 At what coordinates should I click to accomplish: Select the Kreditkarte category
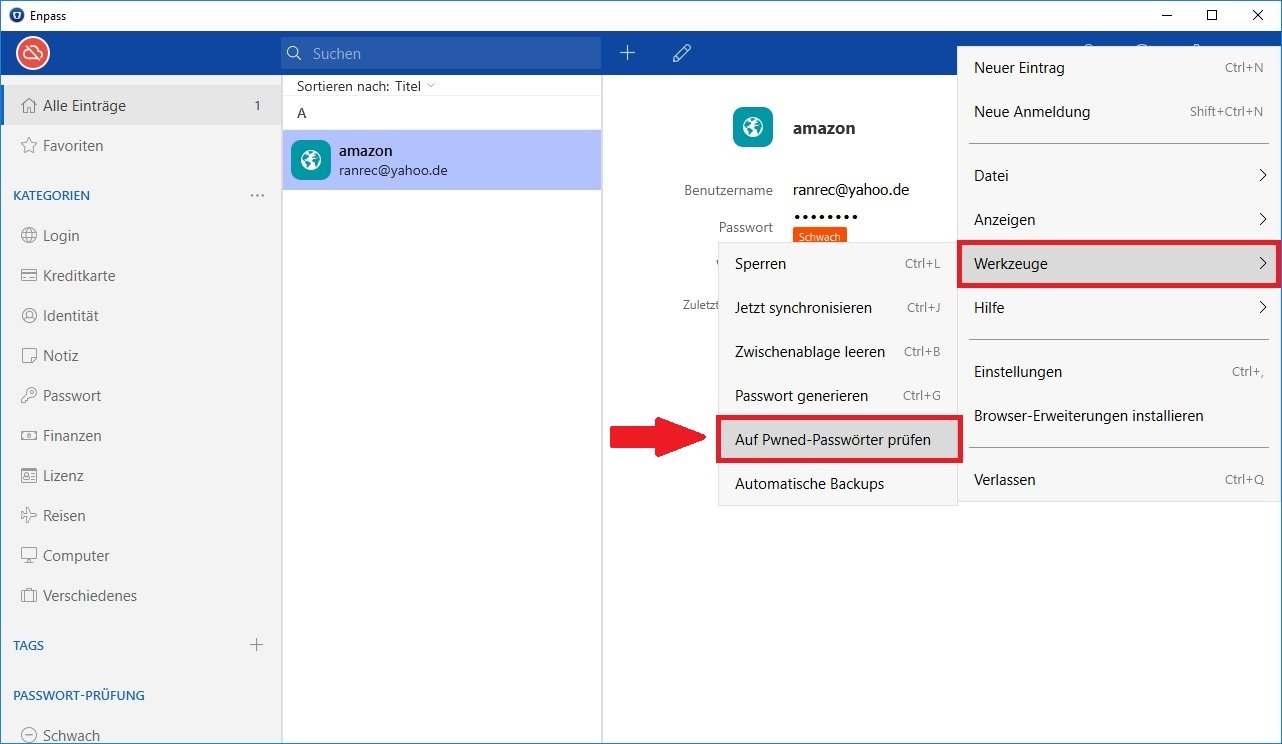point(141,275)
